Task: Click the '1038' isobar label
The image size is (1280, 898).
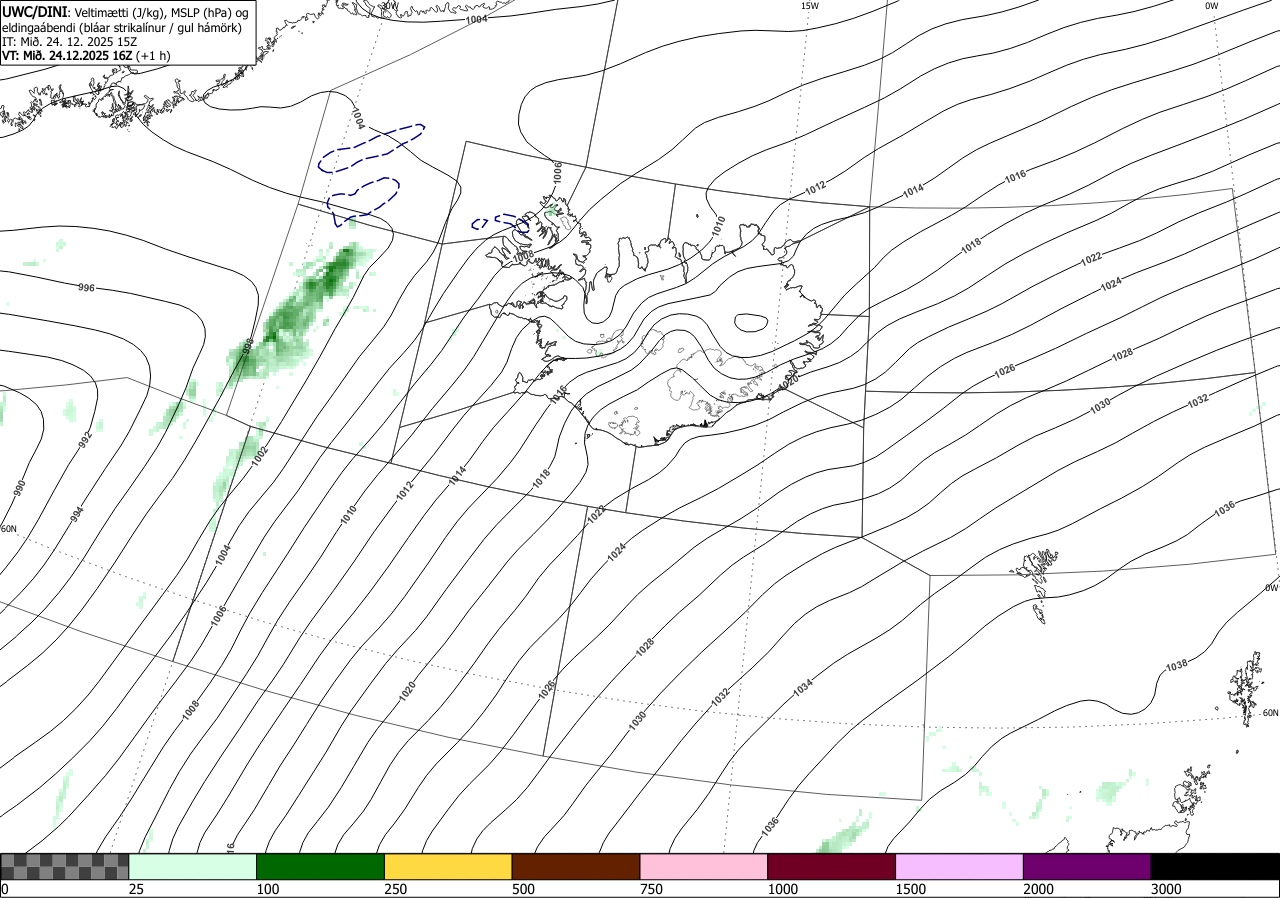Action: pos(1176,665)
